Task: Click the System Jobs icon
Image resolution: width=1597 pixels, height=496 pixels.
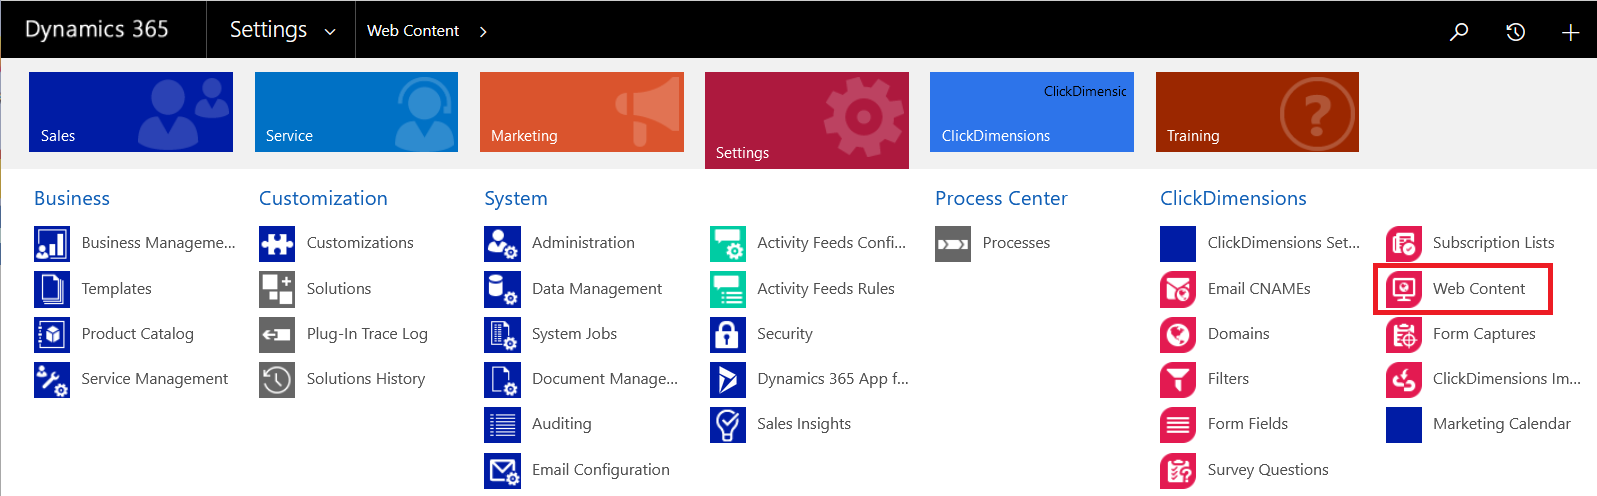Action: point(502,334)
